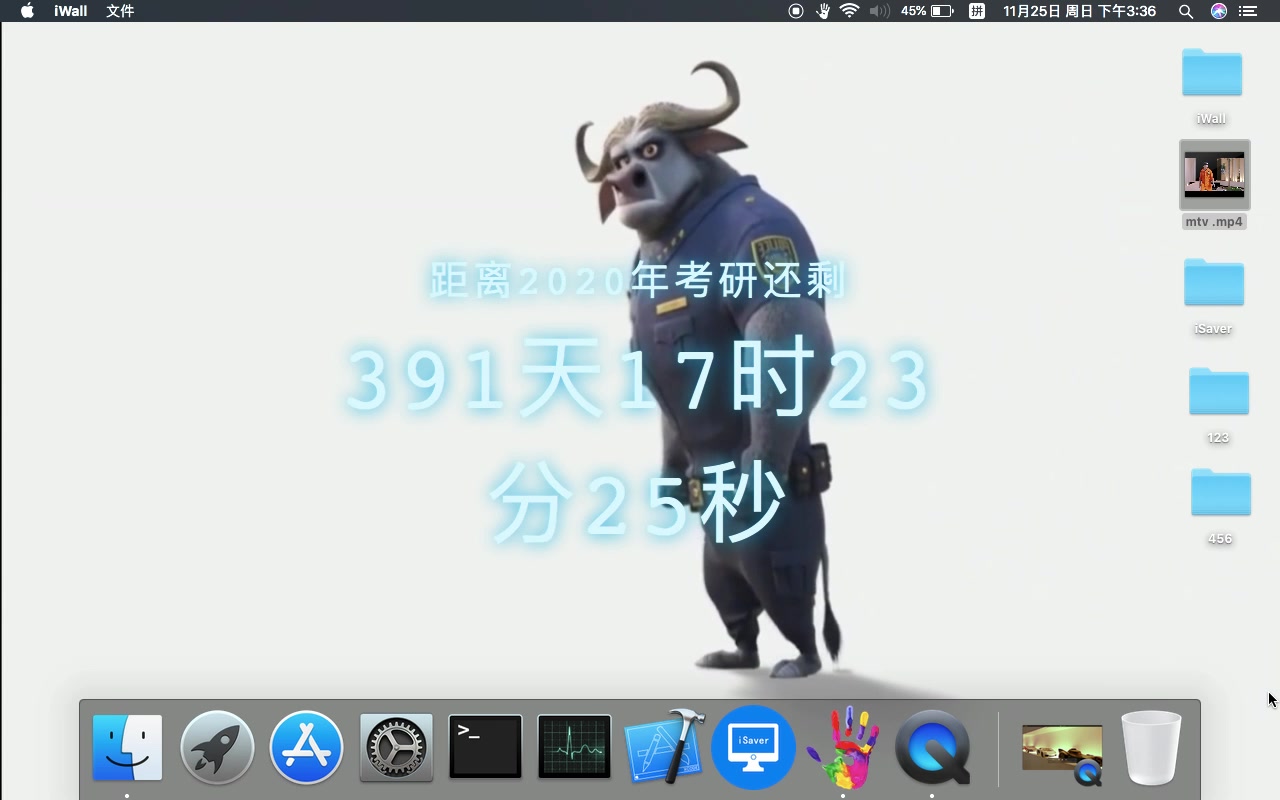Open the iWall menu in menu bar

point(70,11)
